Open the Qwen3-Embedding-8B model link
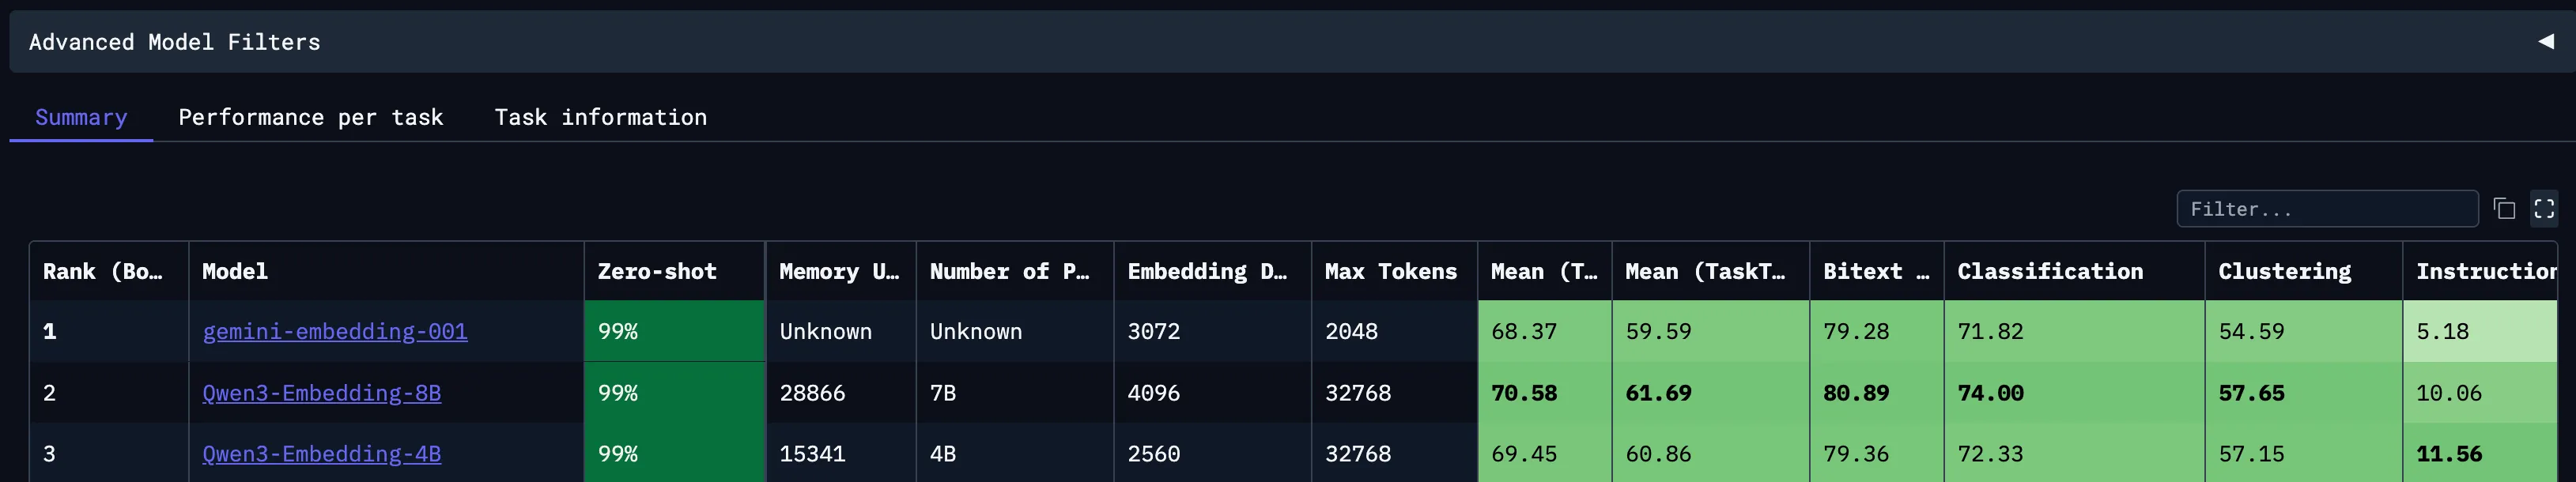 [321, 393]
